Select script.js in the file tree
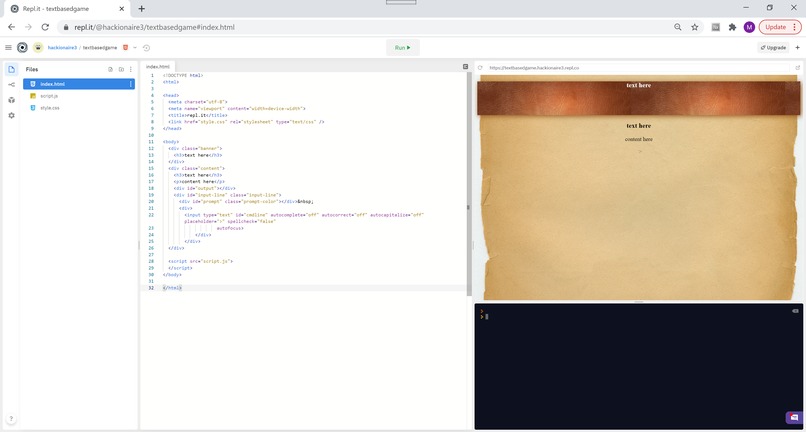The height and width of the screenshot is (432, 806). pos(79,96)
